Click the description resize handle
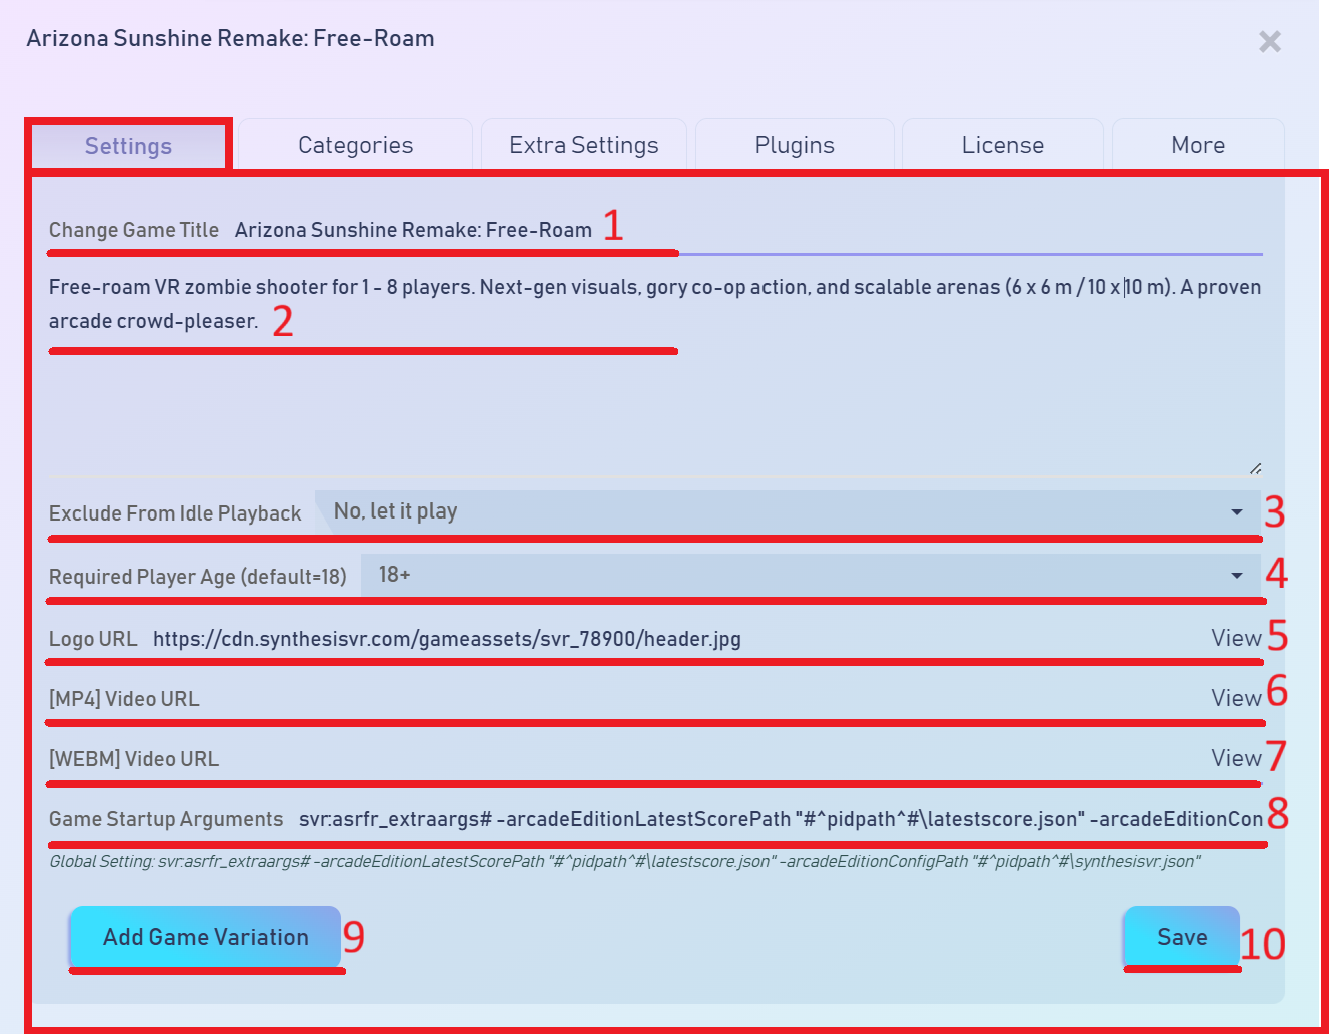The image size is (1329, 1034). (x=1255, y=468)
